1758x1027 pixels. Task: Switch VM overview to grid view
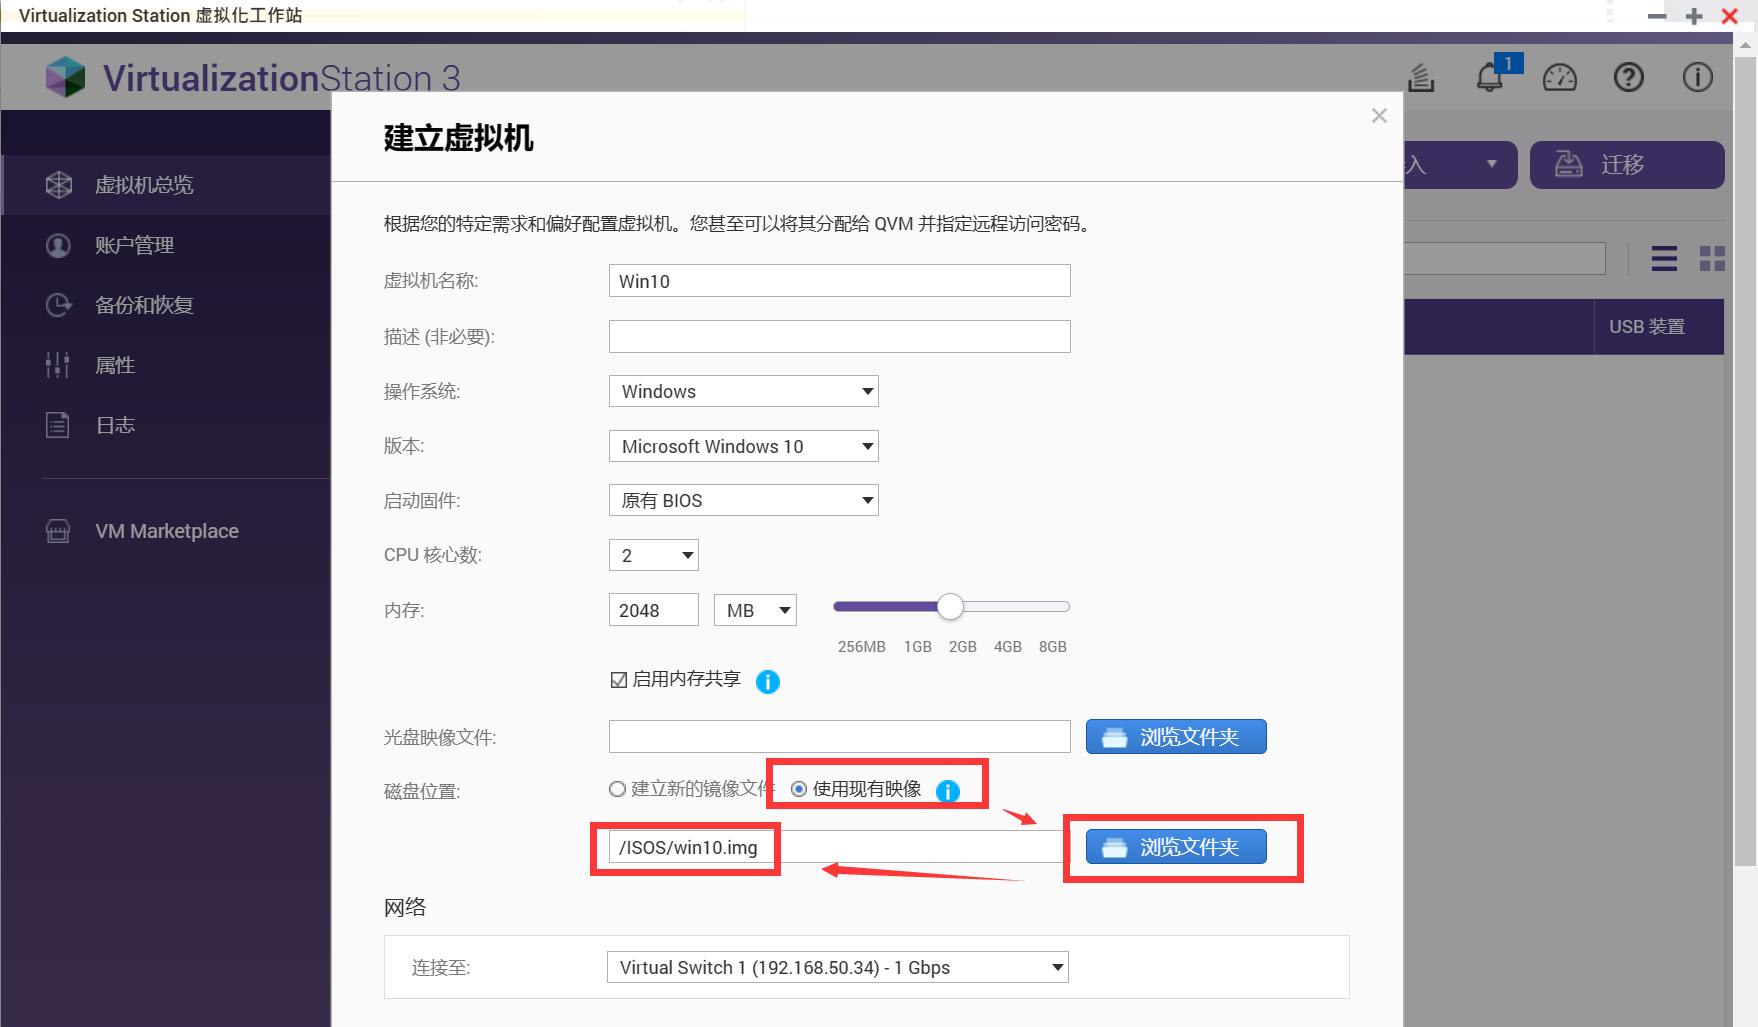click(x=1713, y=258)
